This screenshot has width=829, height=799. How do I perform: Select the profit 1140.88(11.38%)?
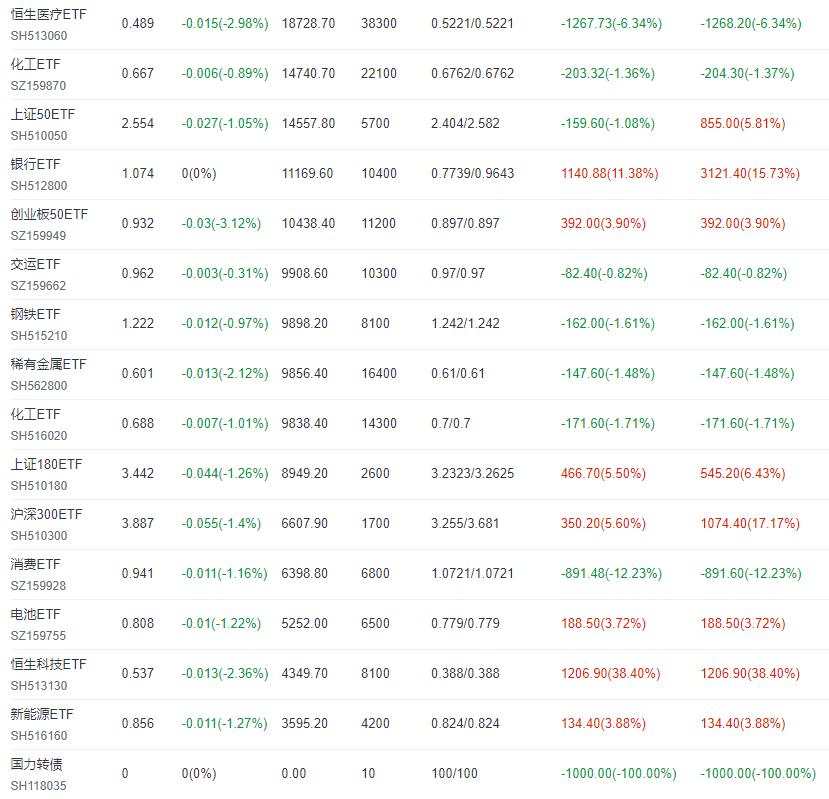pyautogui.click(x=610, y=173)
